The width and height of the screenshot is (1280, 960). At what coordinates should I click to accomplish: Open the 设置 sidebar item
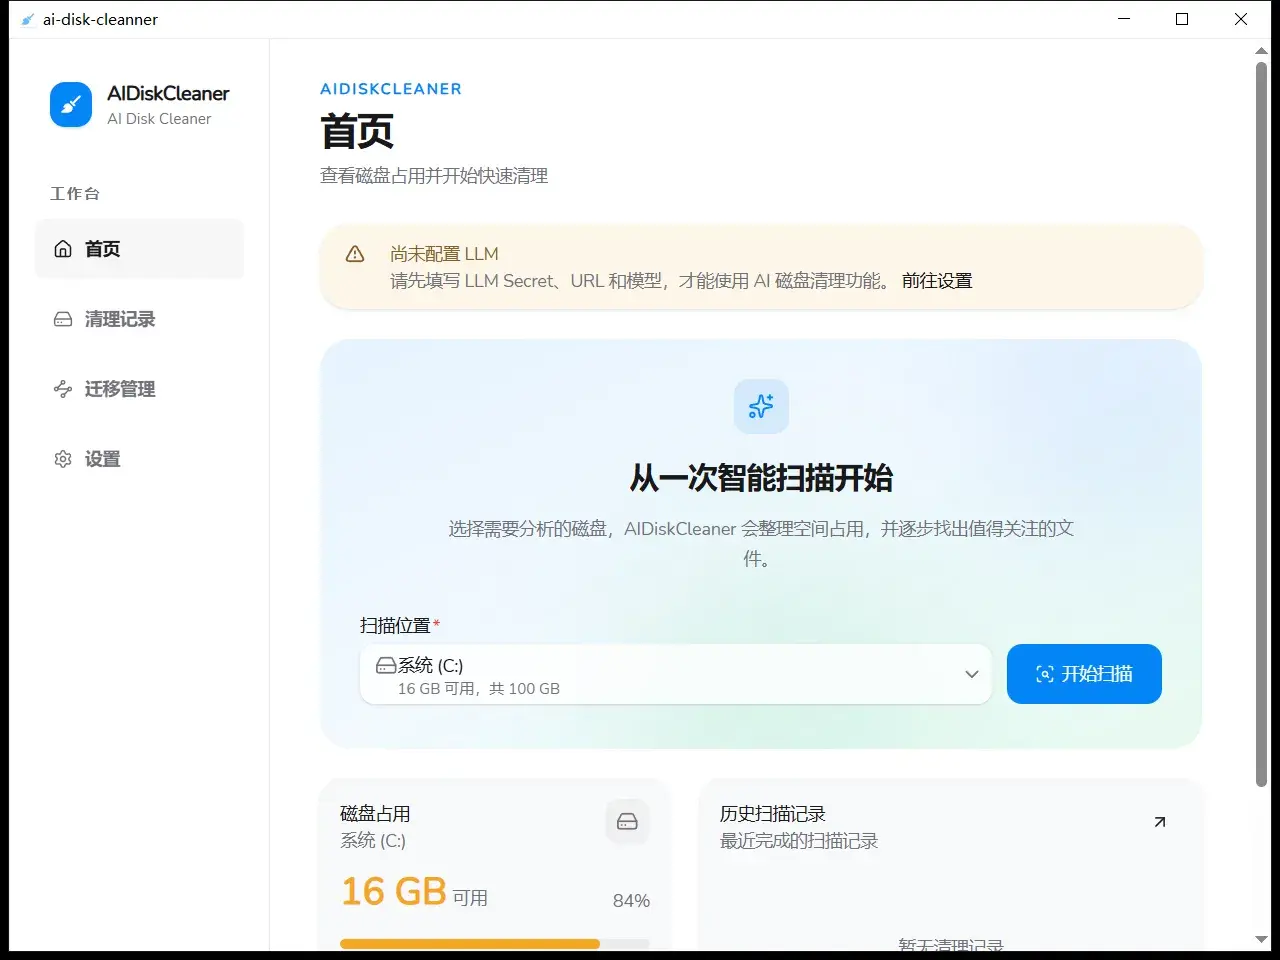(139, 459)
